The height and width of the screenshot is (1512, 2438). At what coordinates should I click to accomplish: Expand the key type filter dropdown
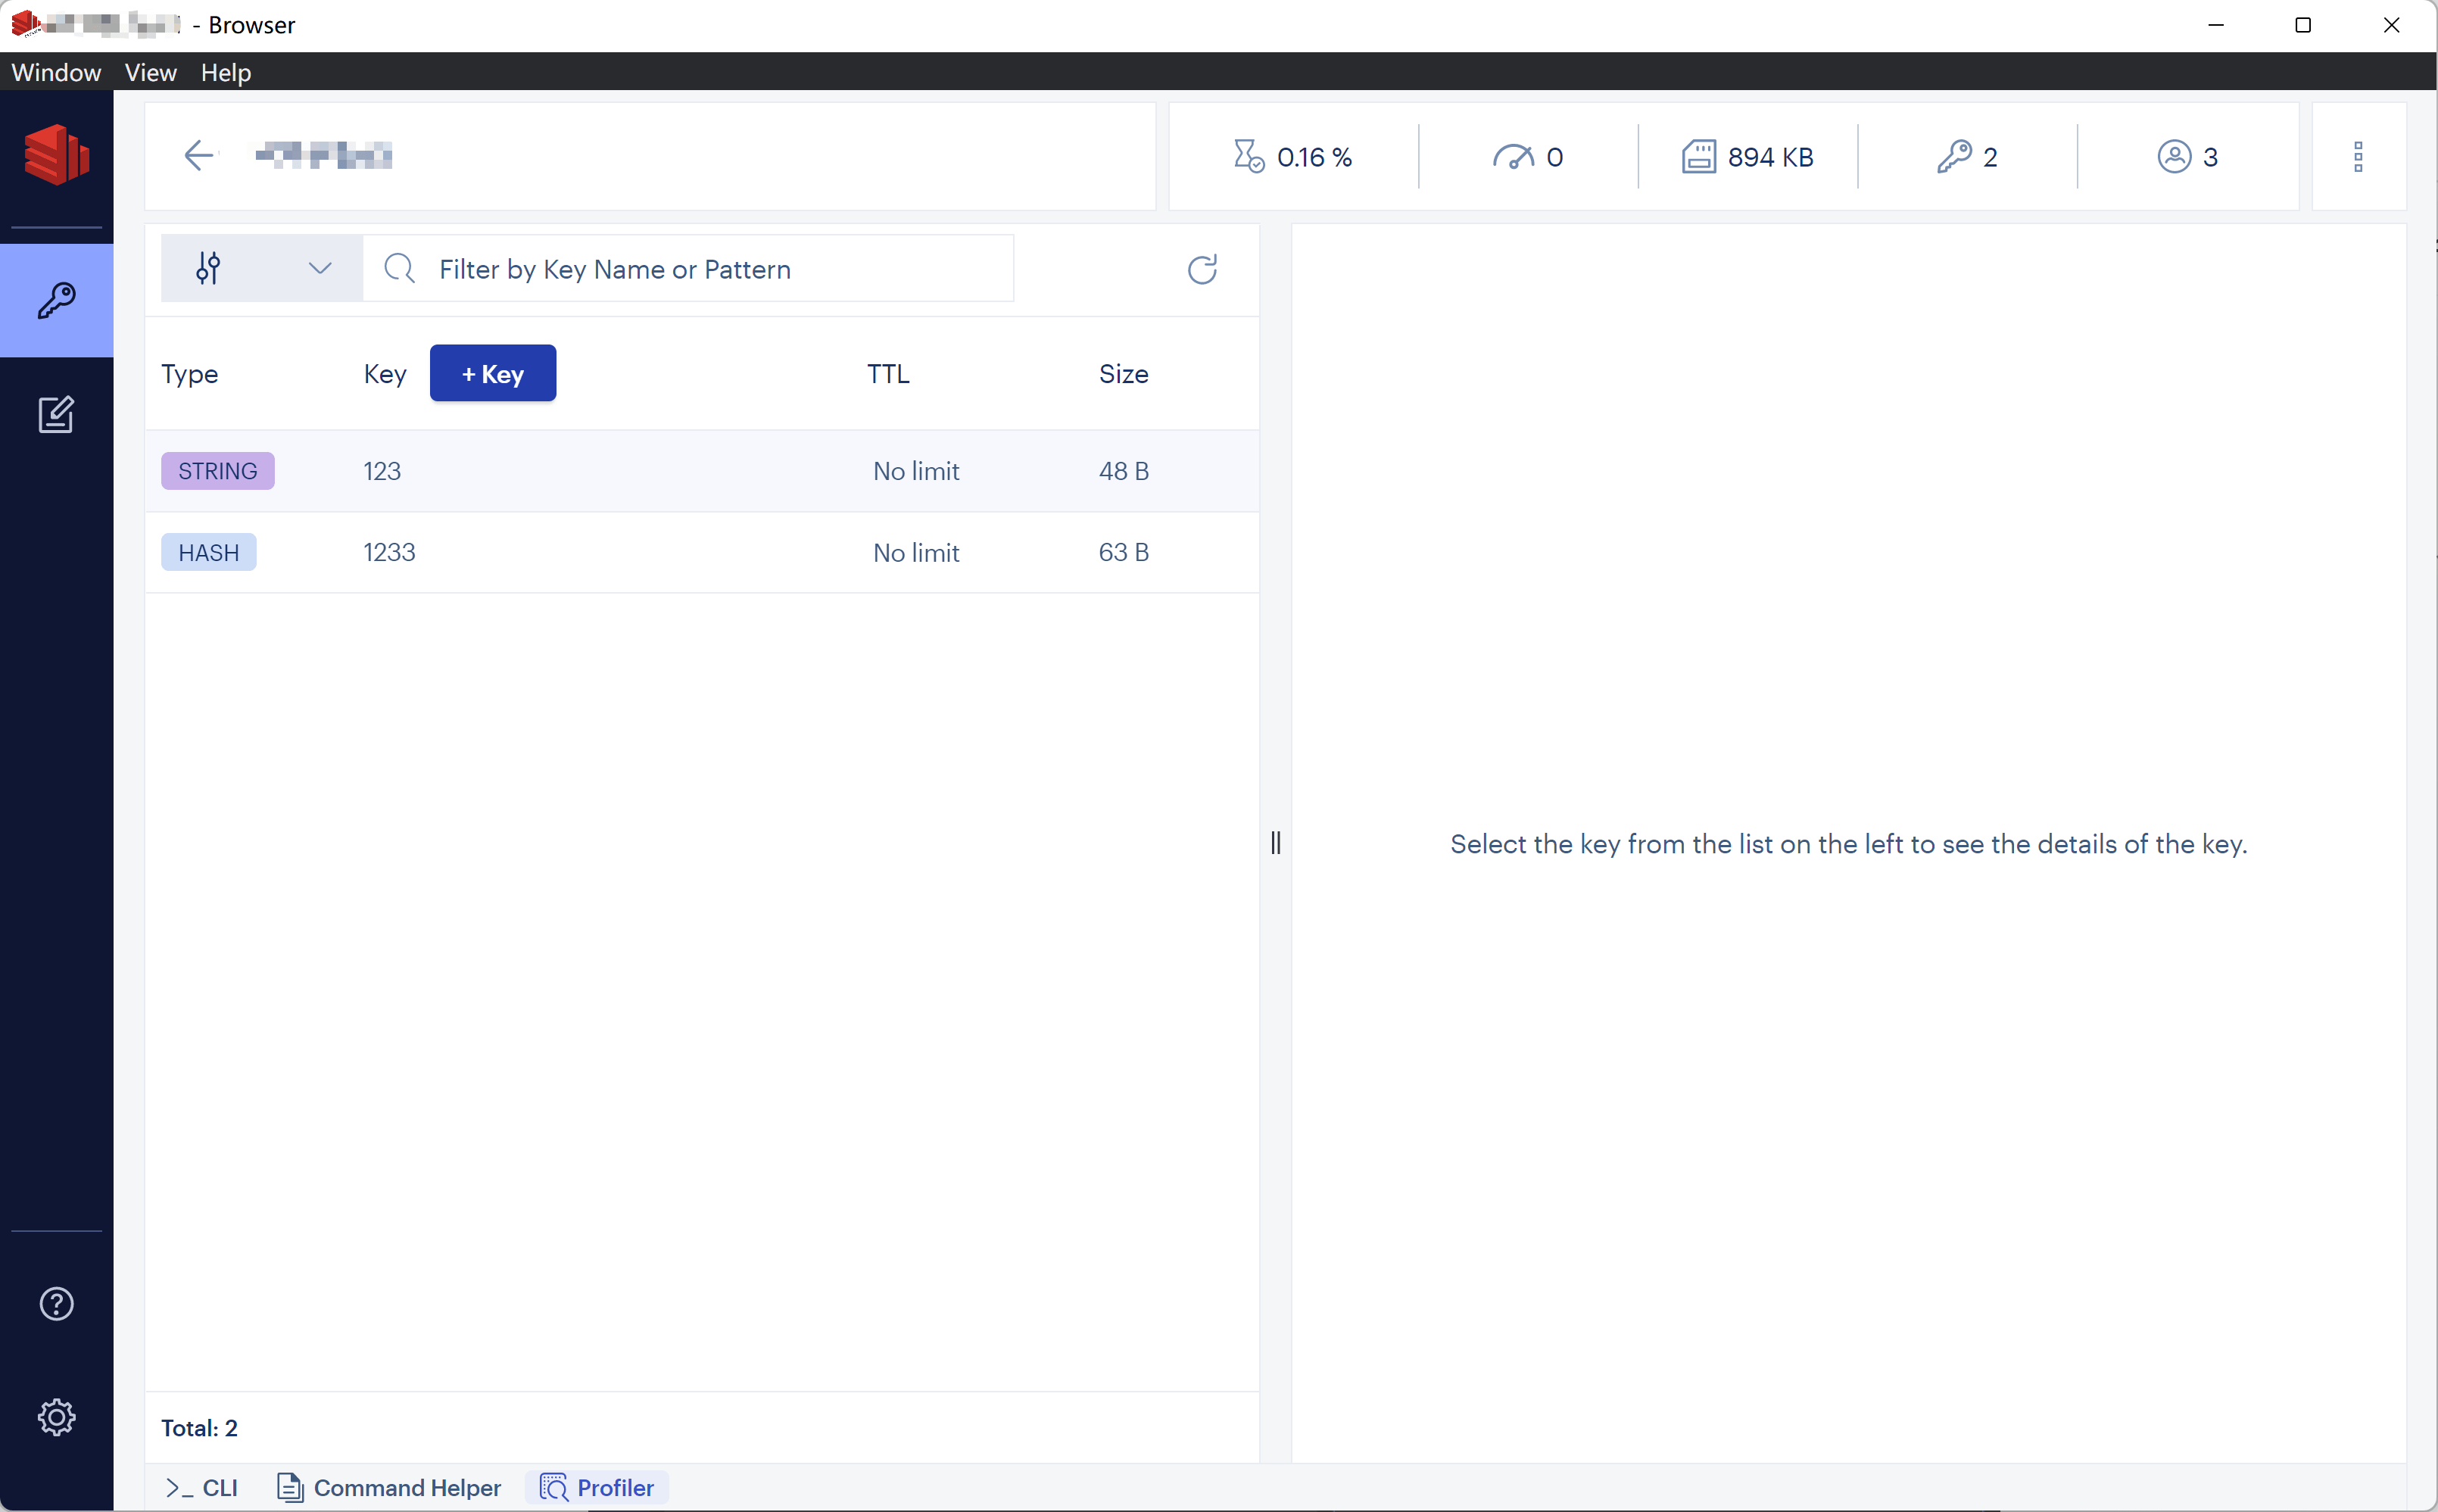pos(262,268)
